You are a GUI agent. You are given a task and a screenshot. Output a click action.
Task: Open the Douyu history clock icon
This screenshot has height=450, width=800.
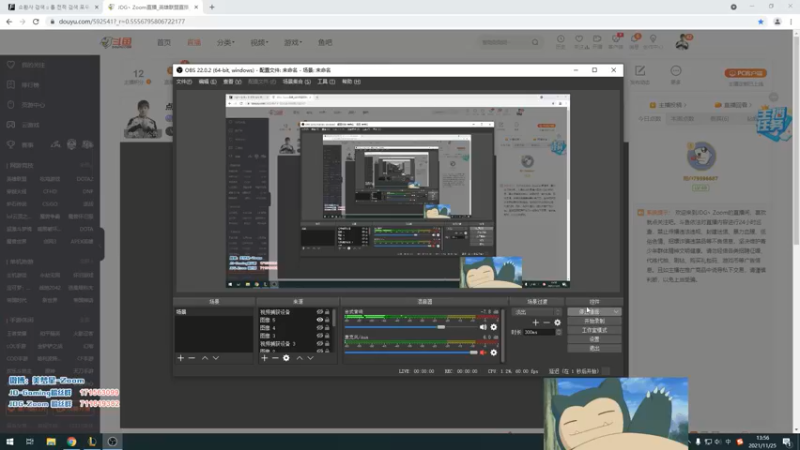[x=560, y=39]
